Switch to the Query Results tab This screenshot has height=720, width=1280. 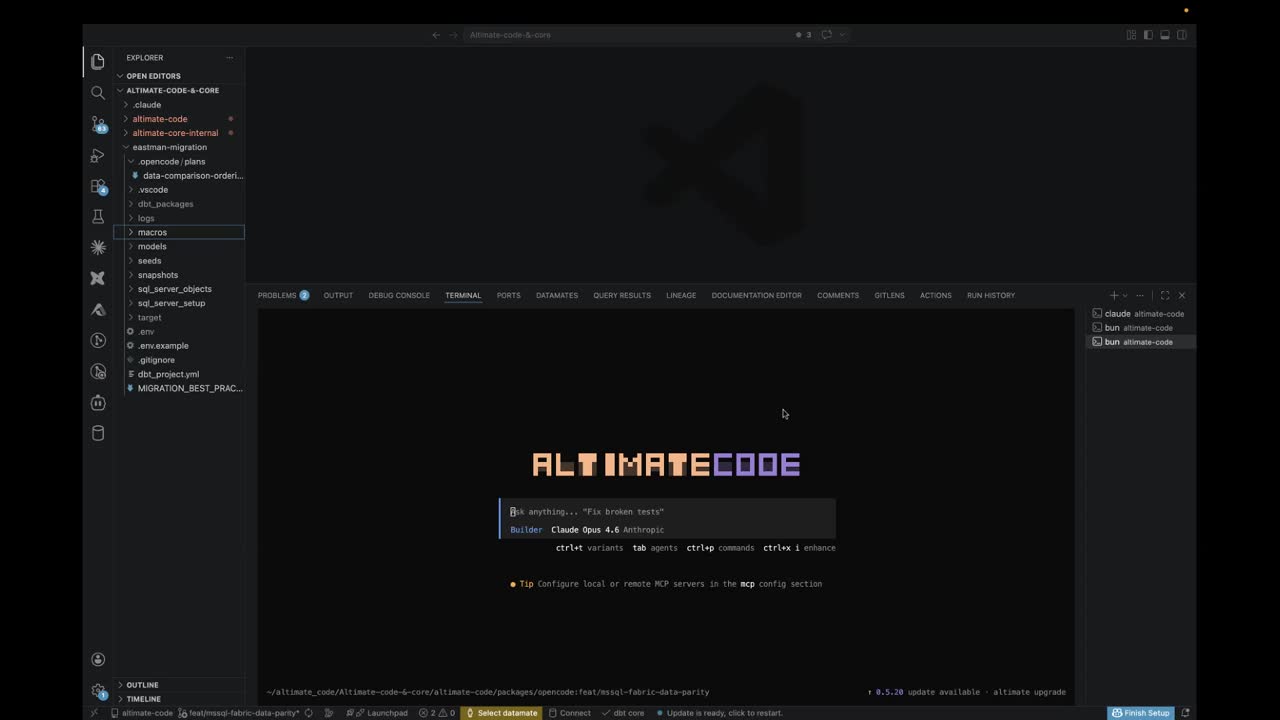pyautogui.click(x=622, y=295)
